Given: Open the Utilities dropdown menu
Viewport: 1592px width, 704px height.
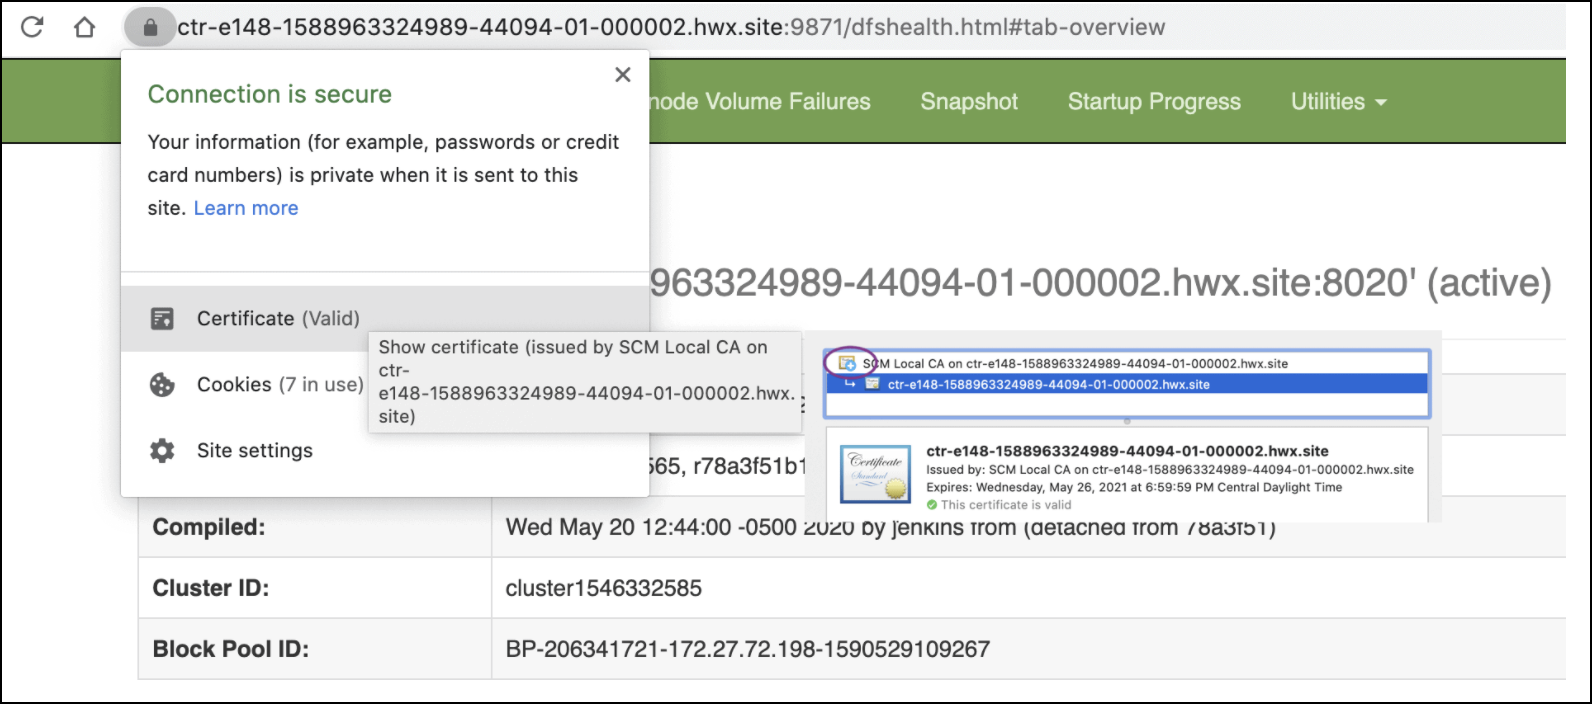Looking at the screenshot, I should pyautogui.click(x=1338, y=102).
